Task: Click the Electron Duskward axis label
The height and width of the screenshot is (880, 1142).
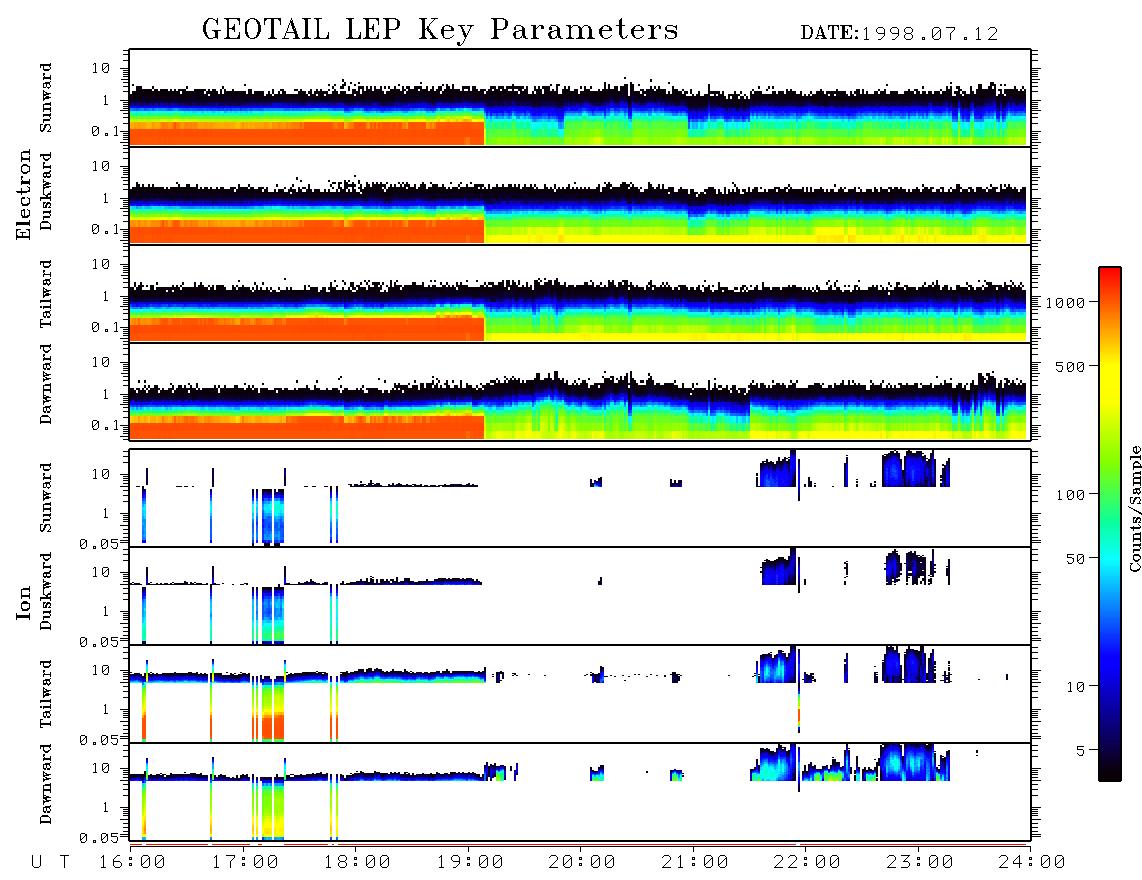Action: click(46, 191)
